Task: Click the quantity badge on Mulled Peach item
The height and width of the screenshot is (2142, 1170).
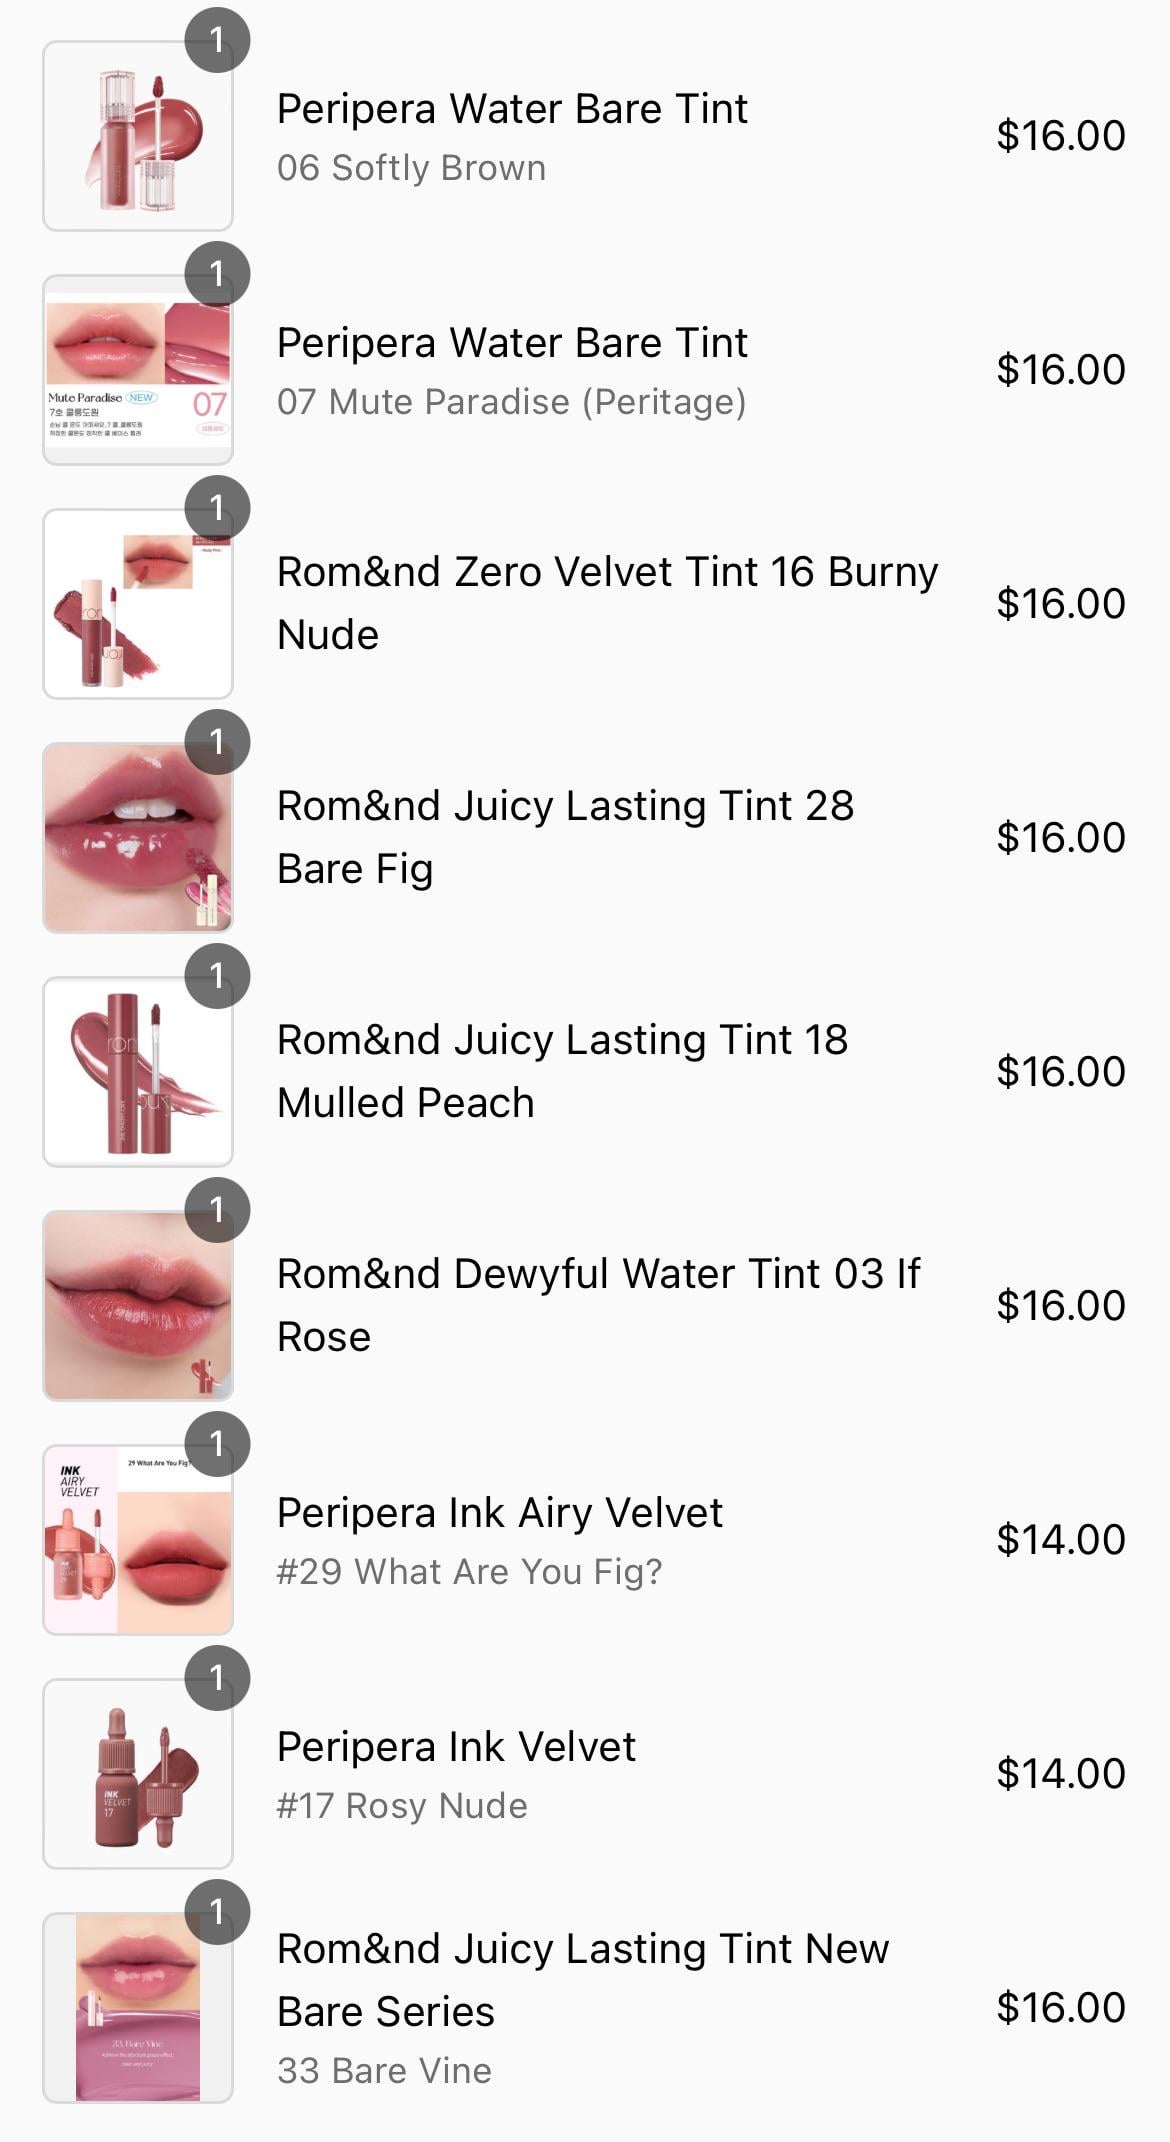Action: [217, 976]
